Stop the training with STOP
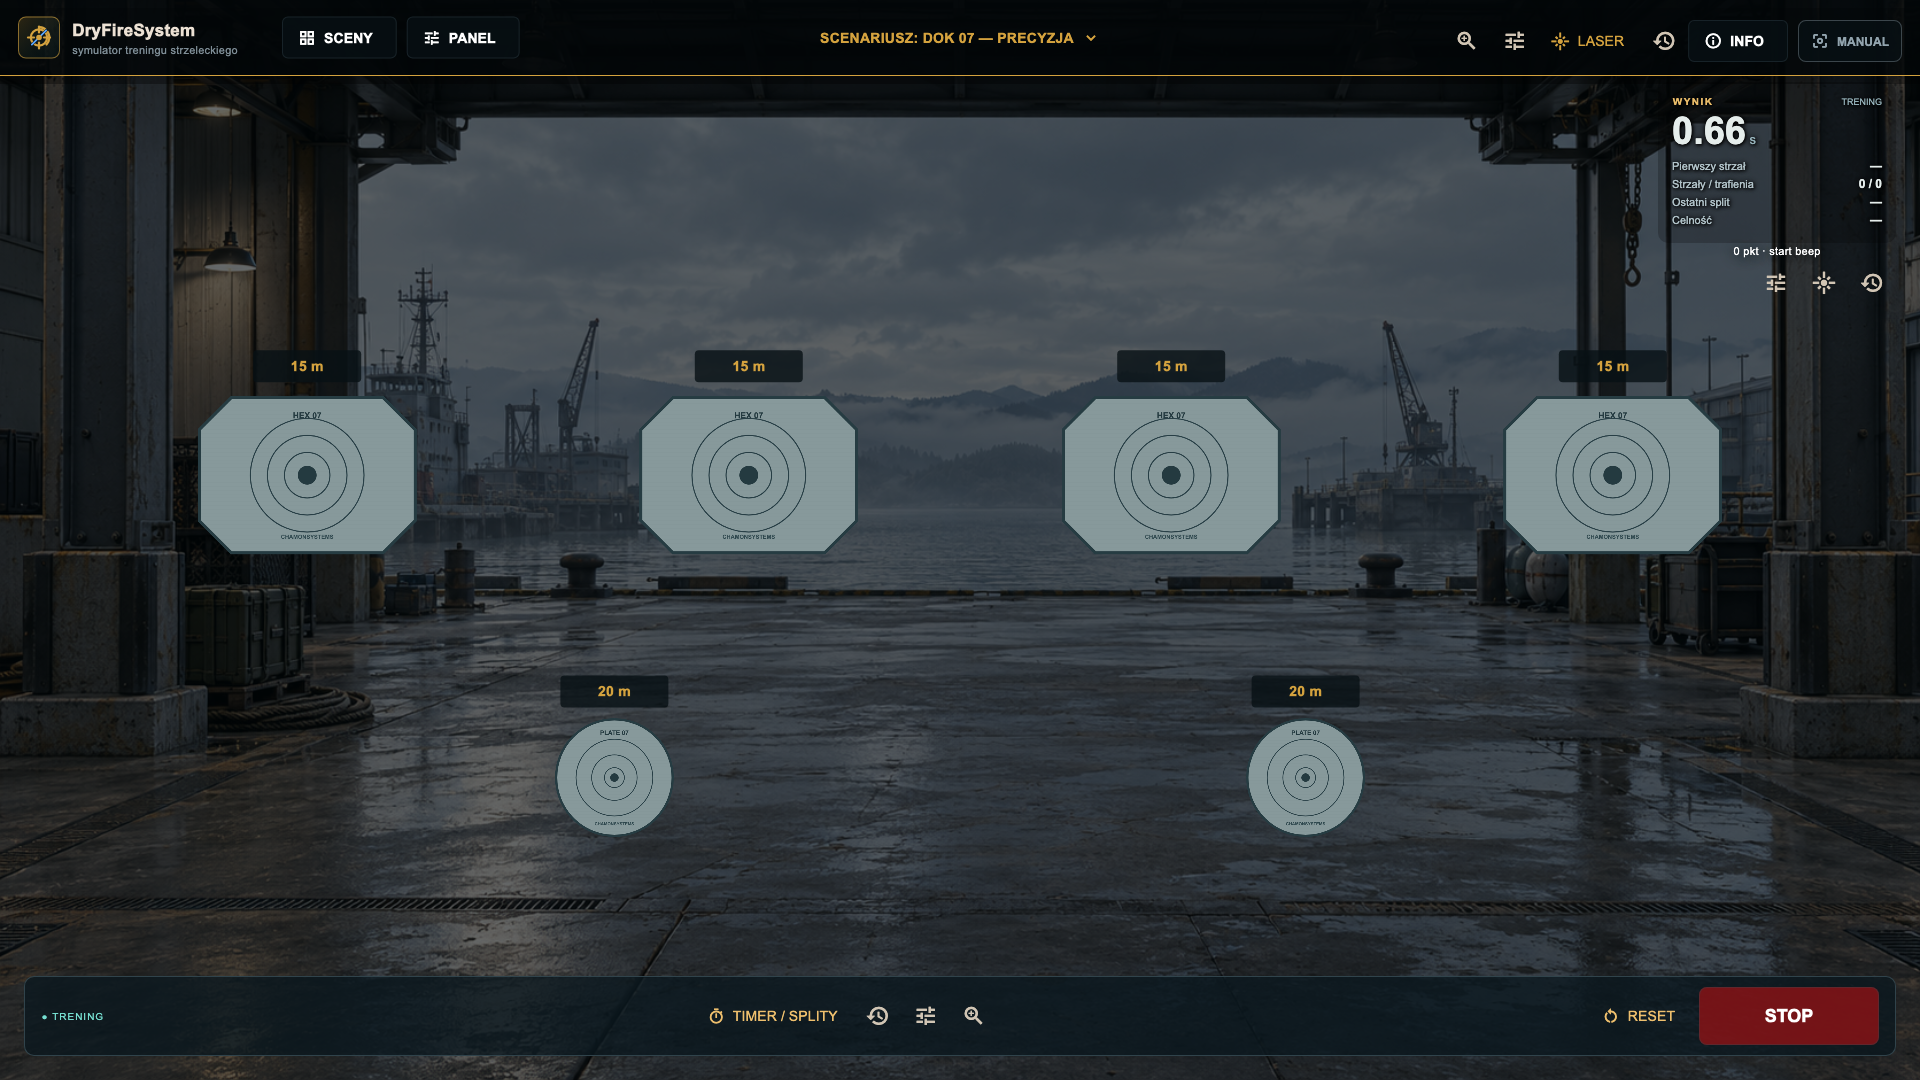 pyautogui.click(x=1788, y=1016)
